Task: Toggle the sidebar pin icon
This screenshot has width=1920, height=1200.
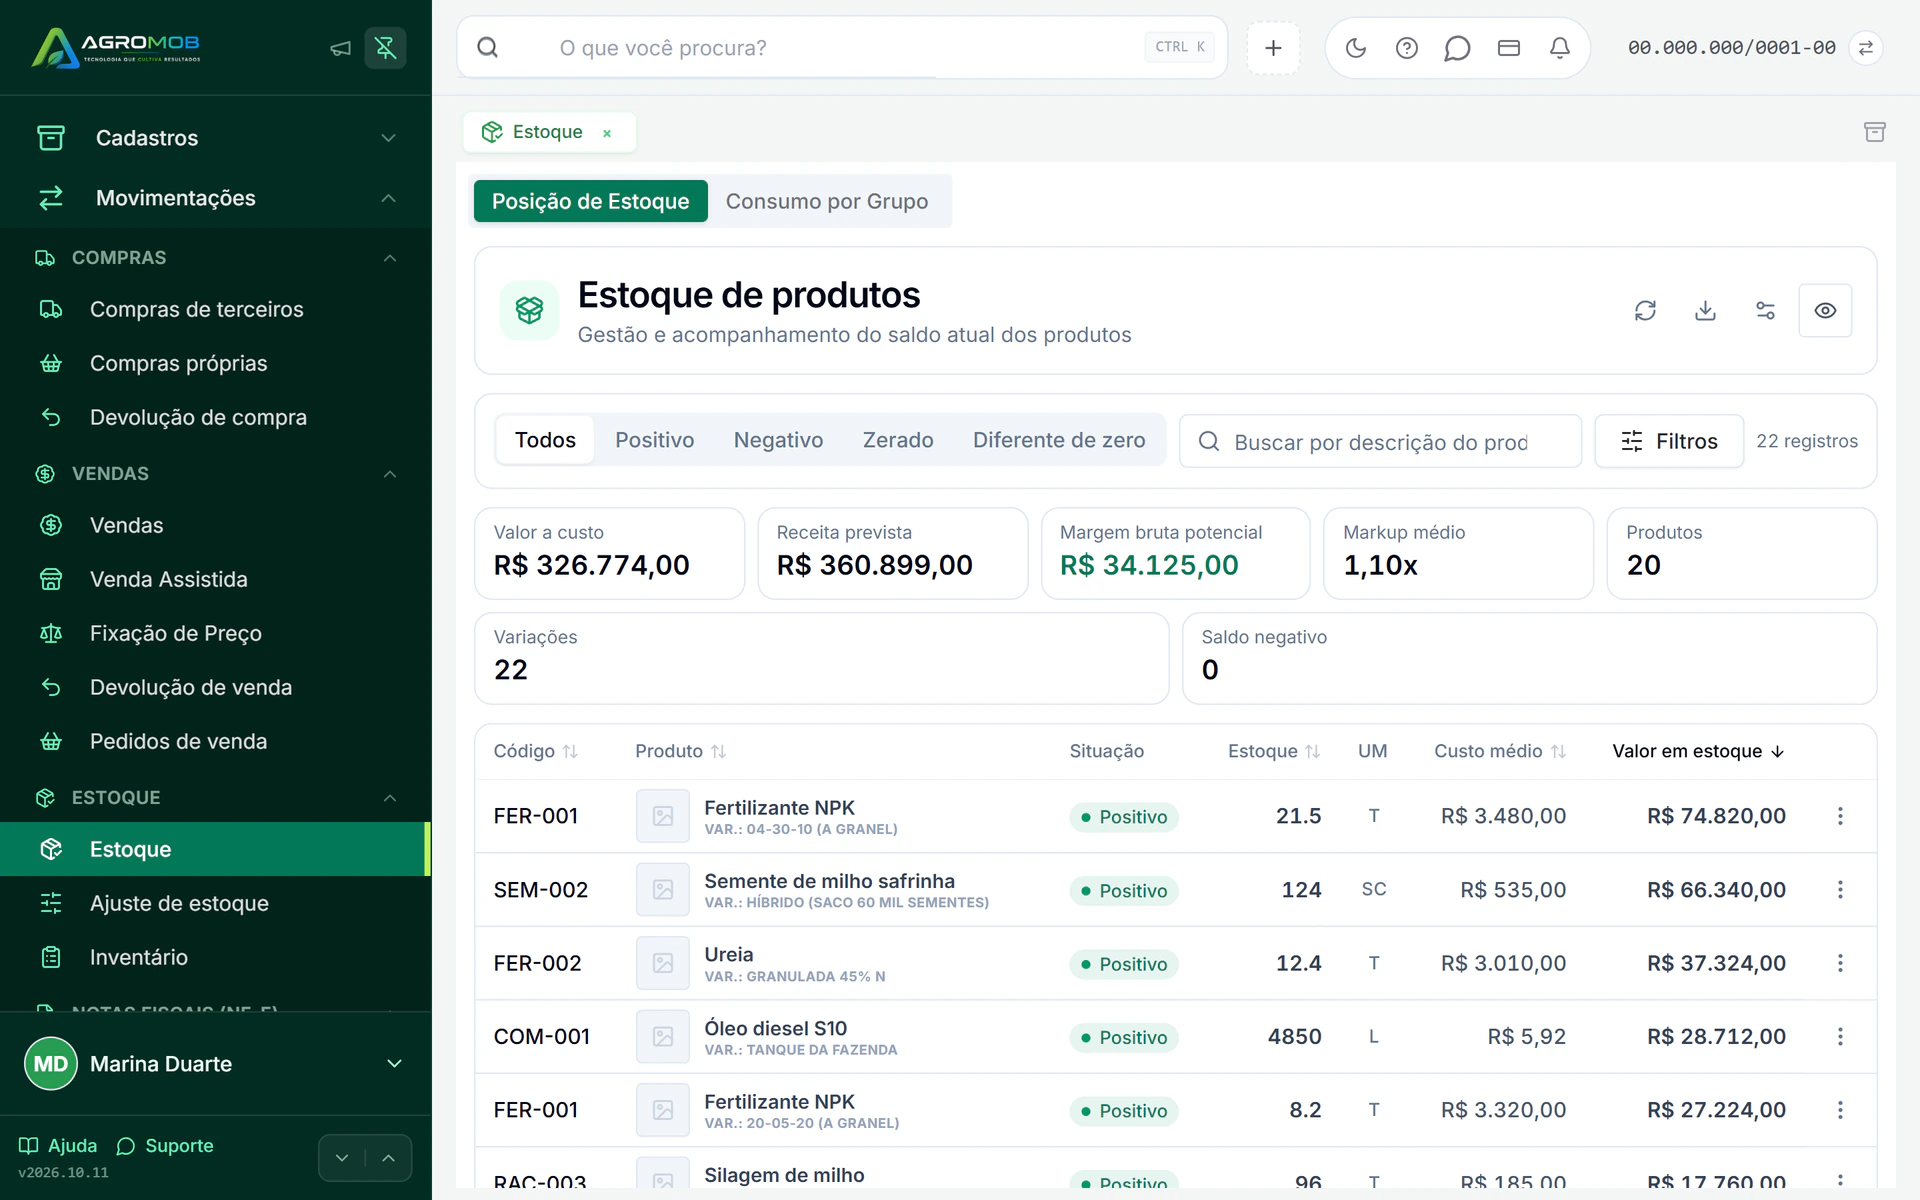Action: [x=385, y=48]
